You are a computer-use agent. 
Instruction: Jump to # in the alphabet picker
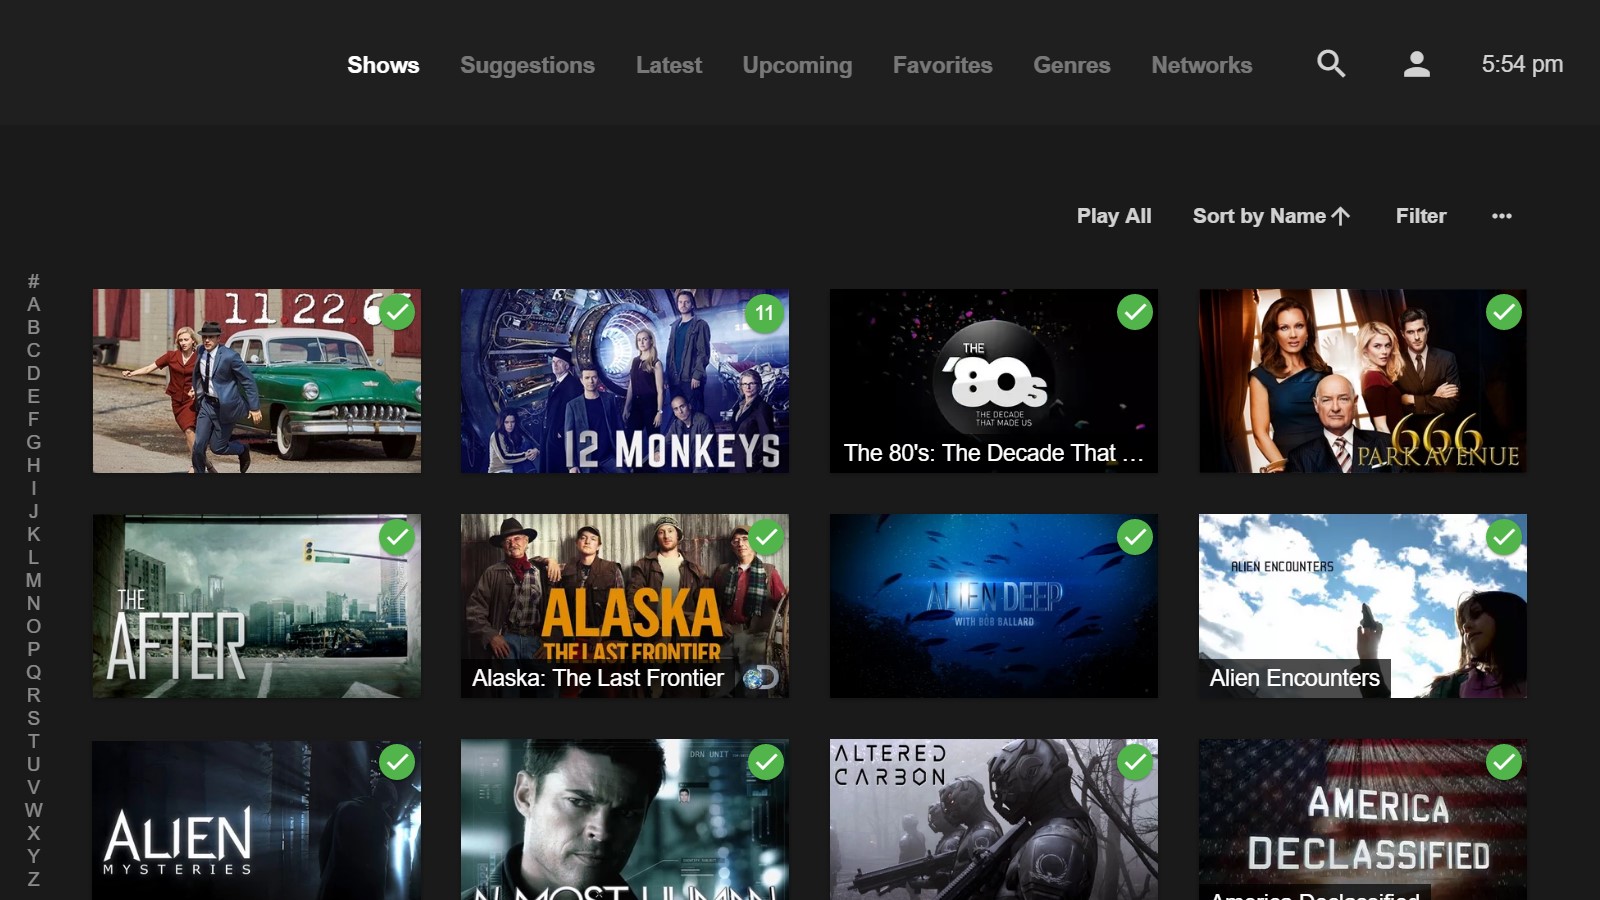pos(34,281)
